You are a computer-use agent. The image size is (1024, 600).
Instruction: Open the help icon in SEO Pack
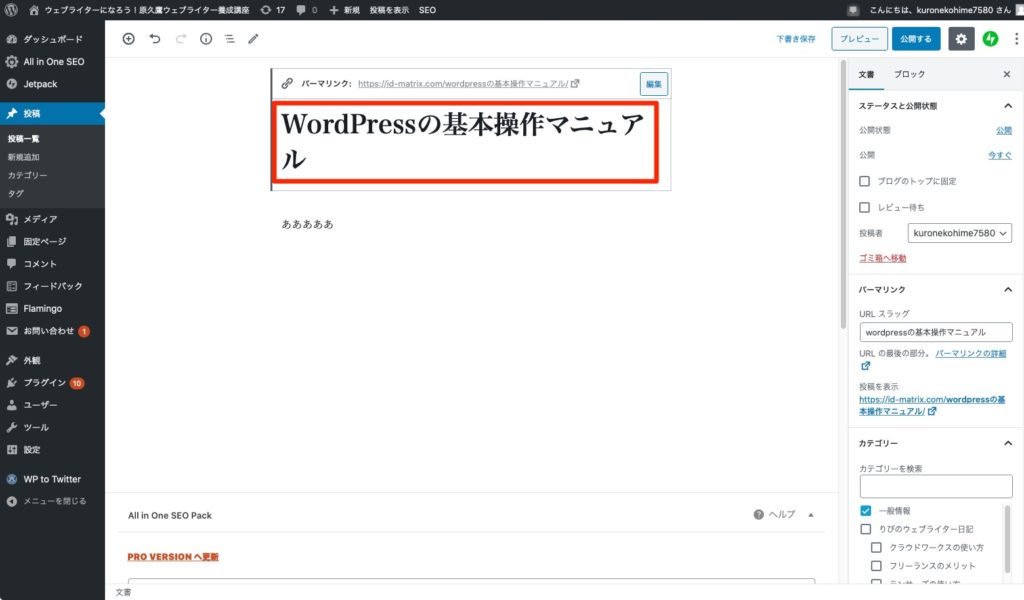758,514
